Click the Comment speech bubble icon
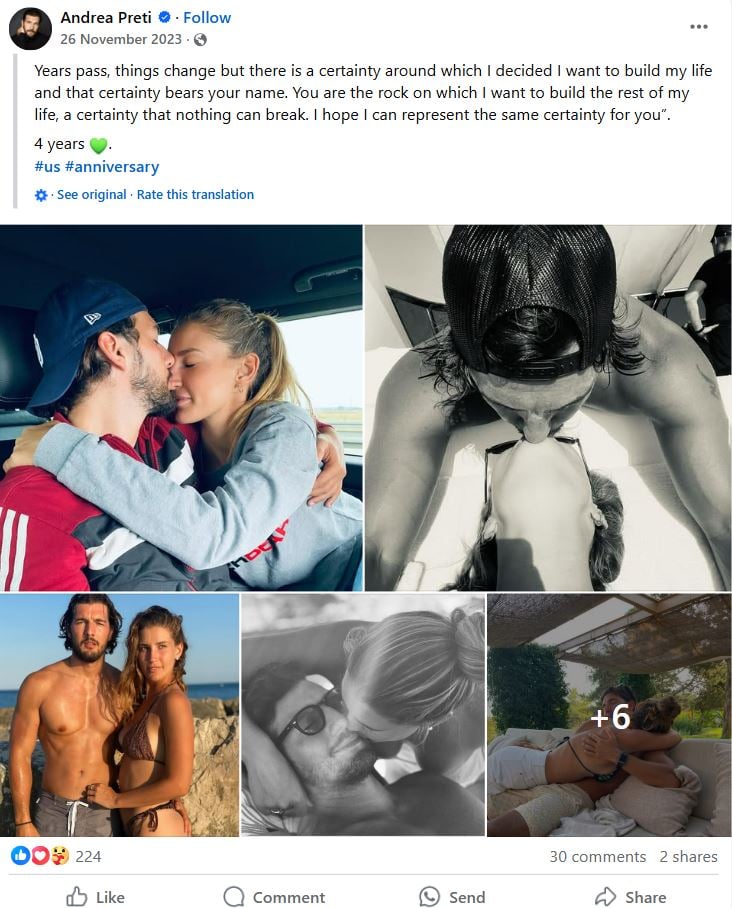 [x=234, y=896]
